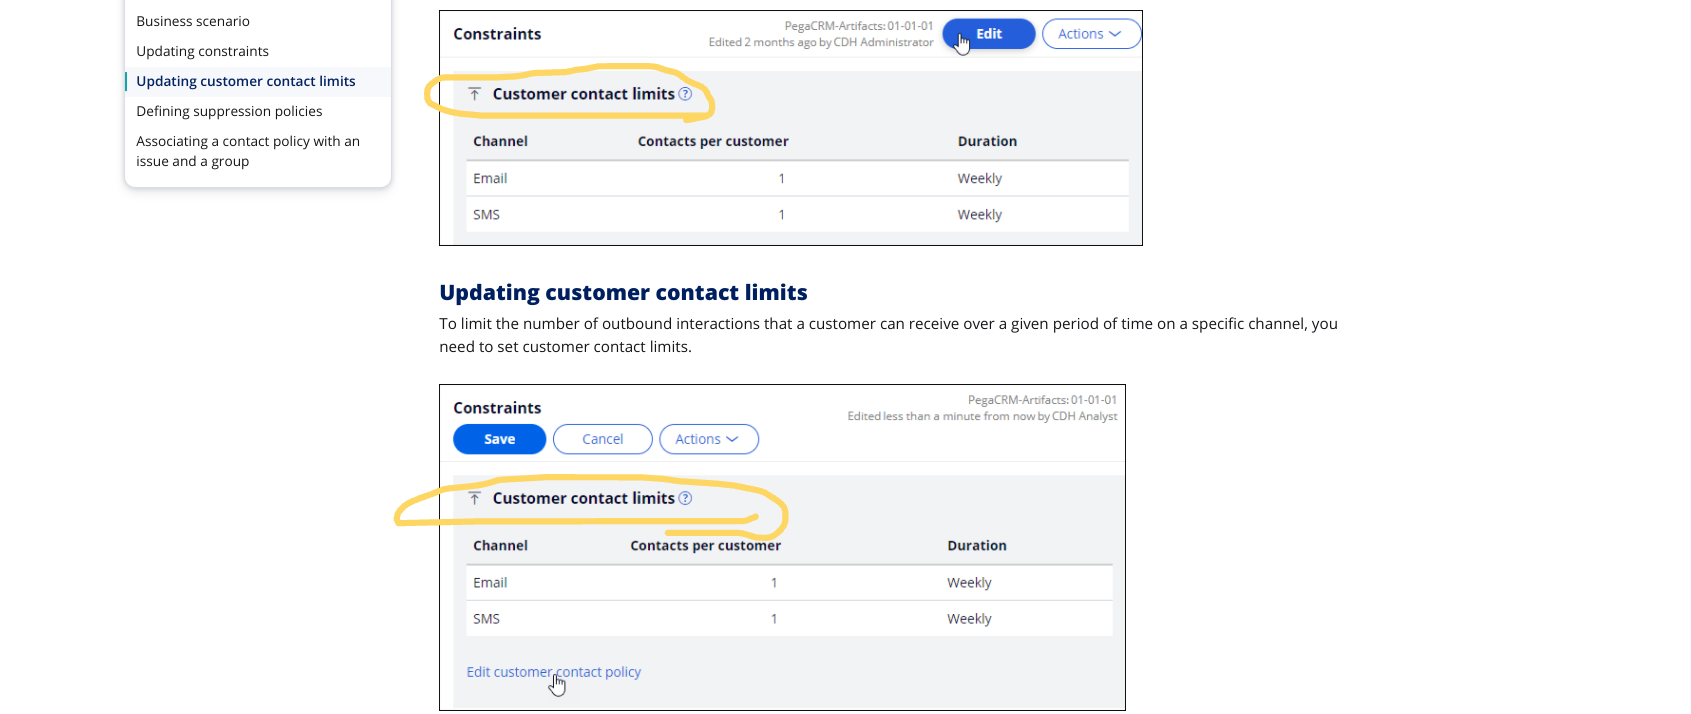Image resolution: width=1691 pixels, height=714 pixels.
Task: Click the Save button
Action: [x=500, y=439]
